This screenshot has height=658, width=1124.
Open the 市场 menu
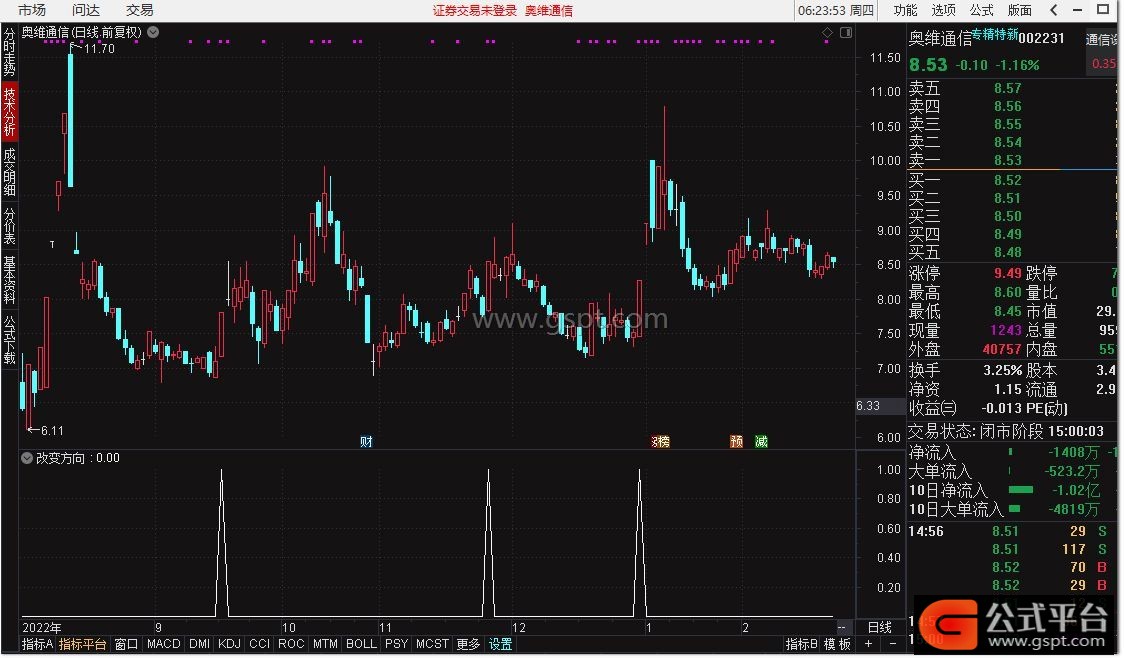pyautogui.click(x=32, y=10)
